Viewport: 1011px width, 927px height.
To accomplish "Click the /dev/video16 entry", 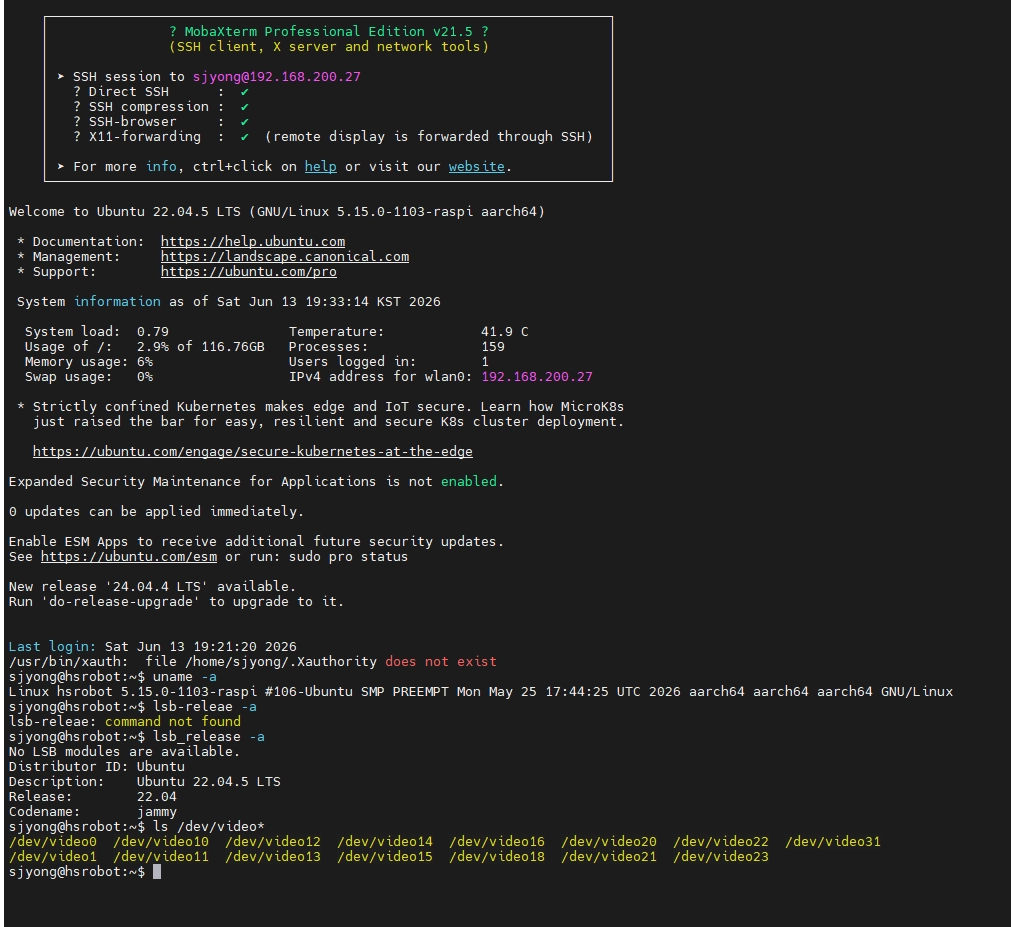I will 497,841.
